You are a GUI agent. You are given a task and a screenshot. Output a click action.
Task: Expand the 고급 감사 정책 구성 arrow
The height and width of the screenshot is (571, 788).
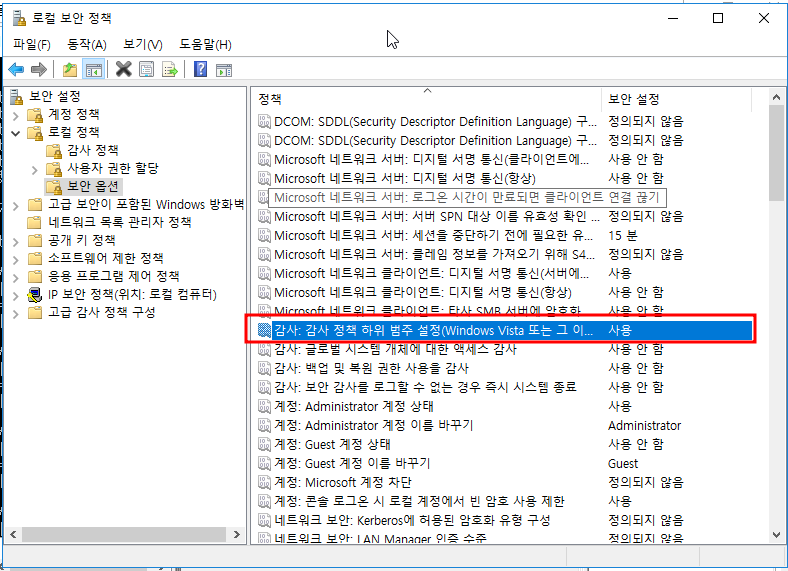[x=16, y=314]
